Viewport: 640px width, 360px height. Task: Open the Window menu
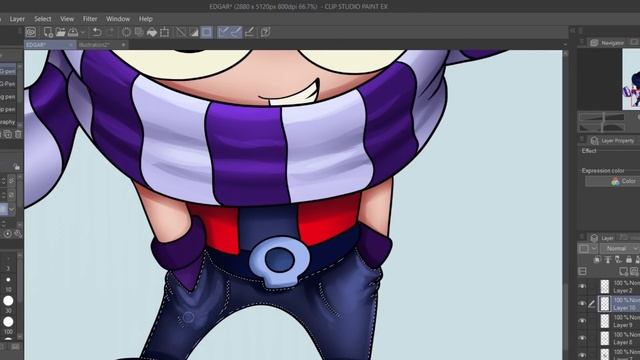point(118,19)
